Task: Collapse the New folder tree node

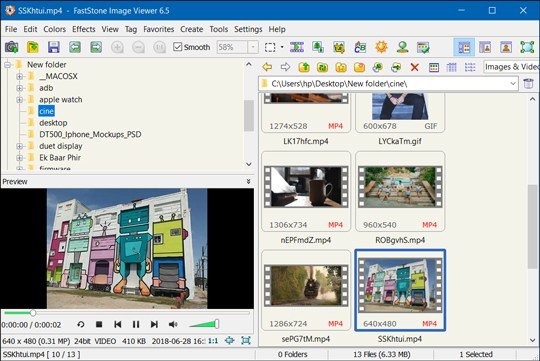Action: (7, 64)
